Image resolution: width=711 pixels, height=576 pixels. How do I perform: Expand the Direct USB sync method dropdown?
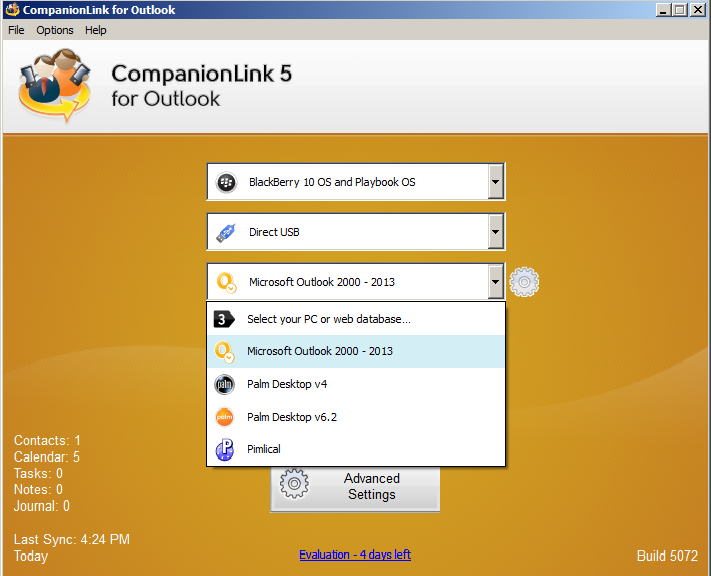click(495, 232)
